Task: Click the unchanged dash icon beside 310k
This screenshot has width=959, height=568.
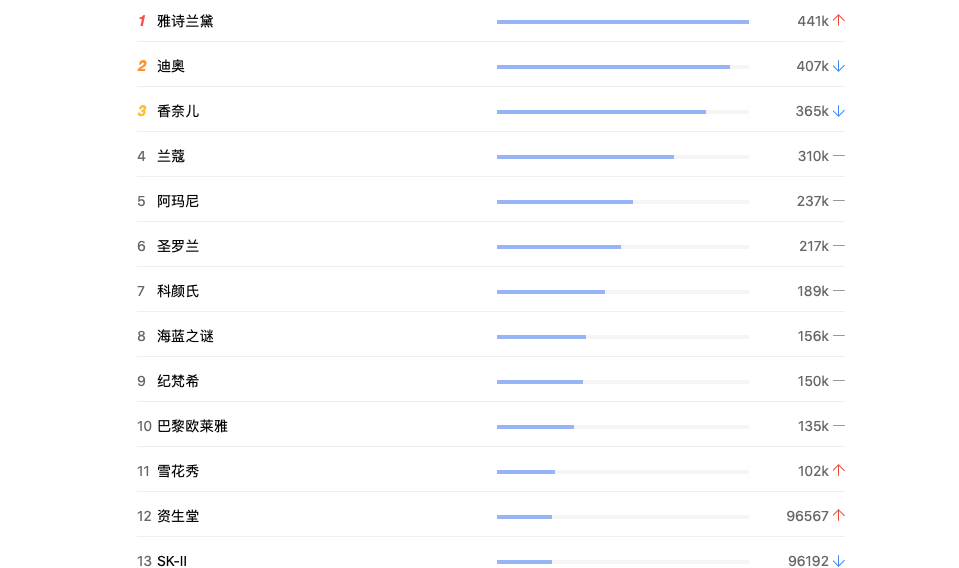Action: pos(839,156)
